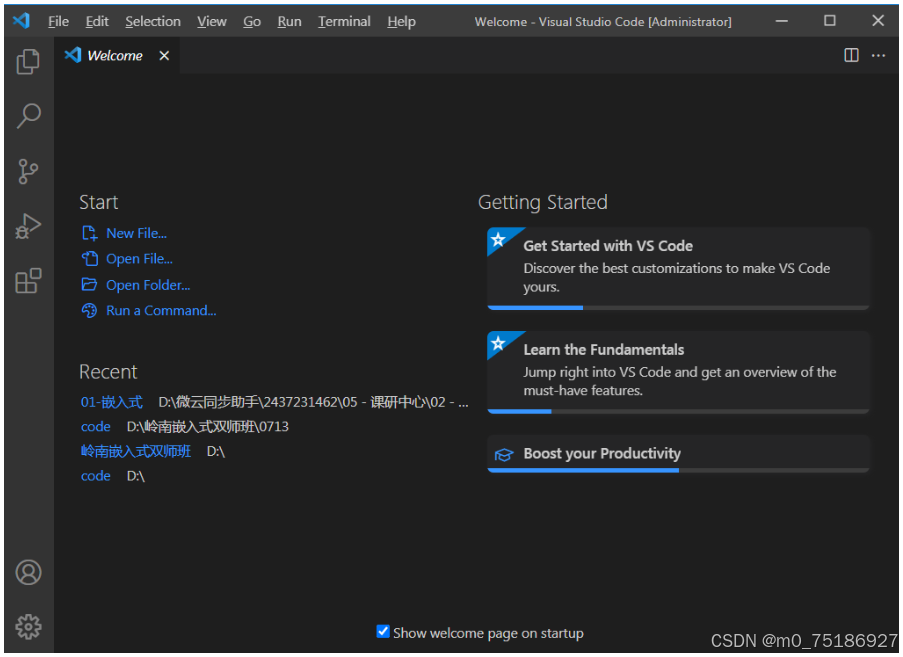The image size is (903, 657).
Task: Click the path text D:\岭南嵌入式双师班\0713
Action: coord(207,427)
